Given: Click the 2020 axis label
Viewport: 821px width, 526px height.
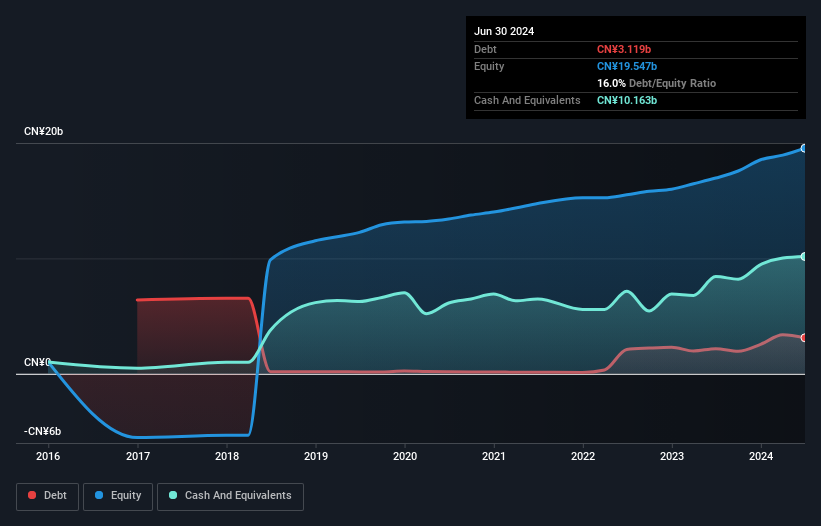Looking at the screenshot, I should click(405, 456).
